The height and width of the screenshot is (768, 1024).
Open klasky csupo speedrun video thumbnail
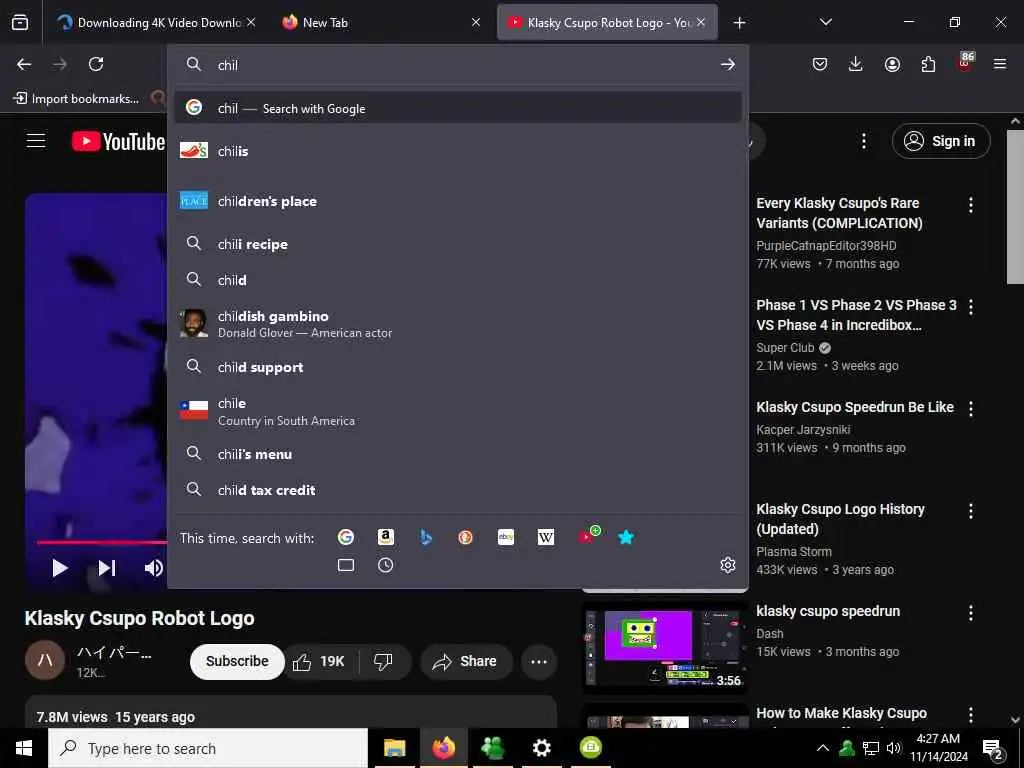tap(665, 648)
